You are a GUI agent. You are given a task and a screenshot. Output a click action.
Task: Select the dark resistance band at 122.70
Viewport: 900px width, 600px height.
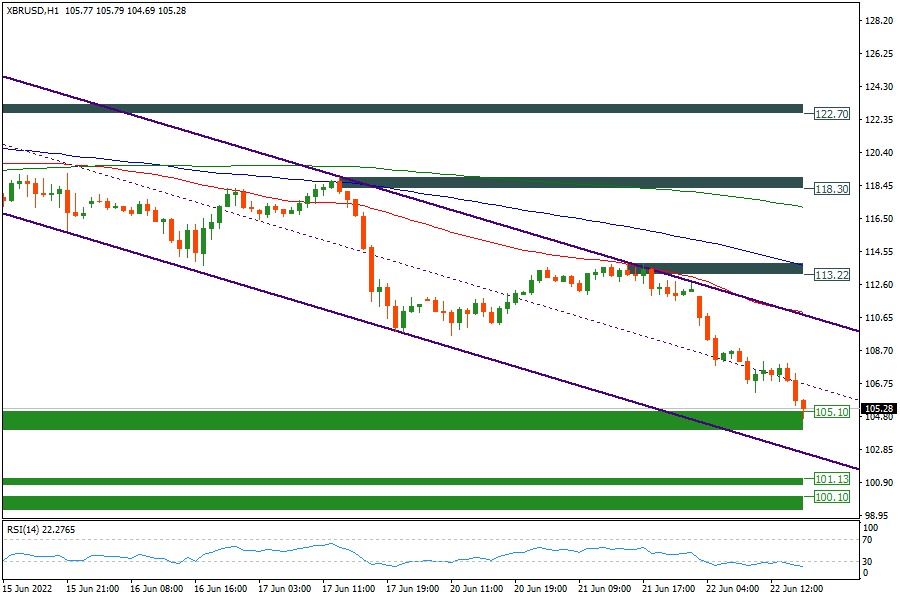click(400, 108)
